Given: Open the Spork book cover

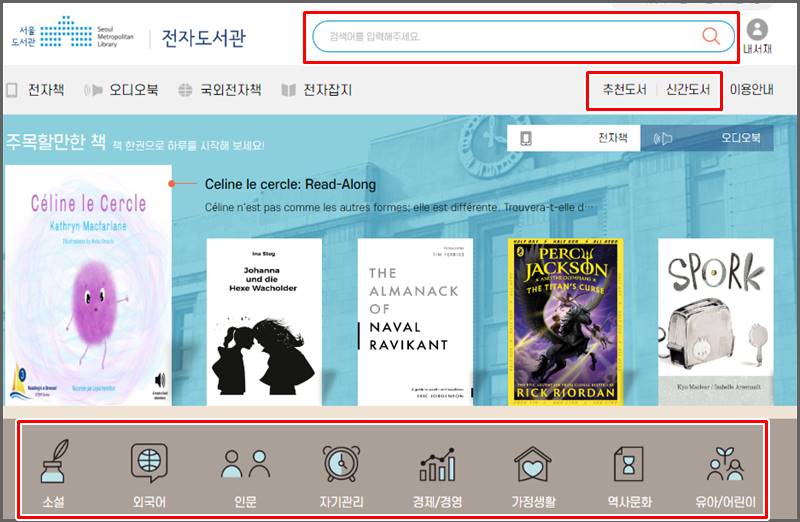Looking at the screenshot, I should click(716, 322).
